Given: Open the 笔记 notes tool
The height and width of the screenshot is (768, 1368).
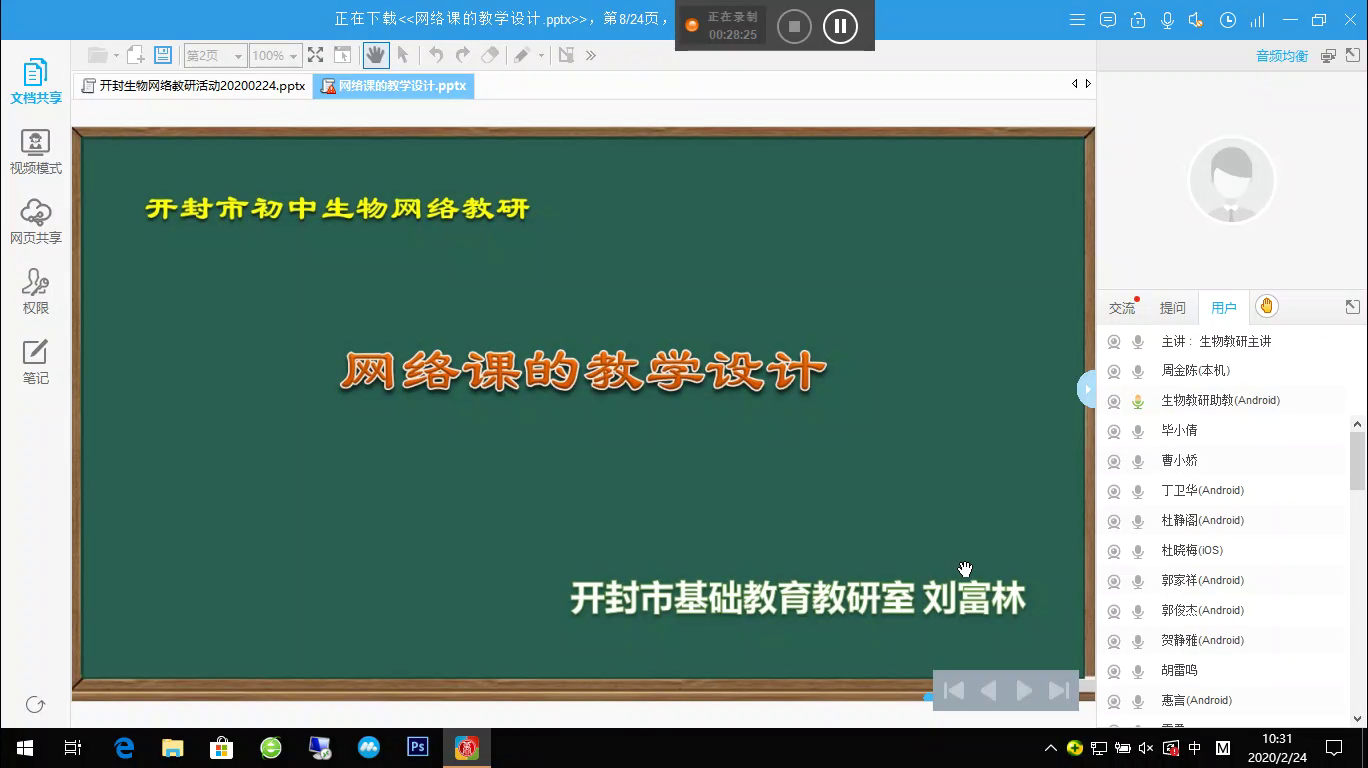Looking at the screenshot, I should coord(36,361).
